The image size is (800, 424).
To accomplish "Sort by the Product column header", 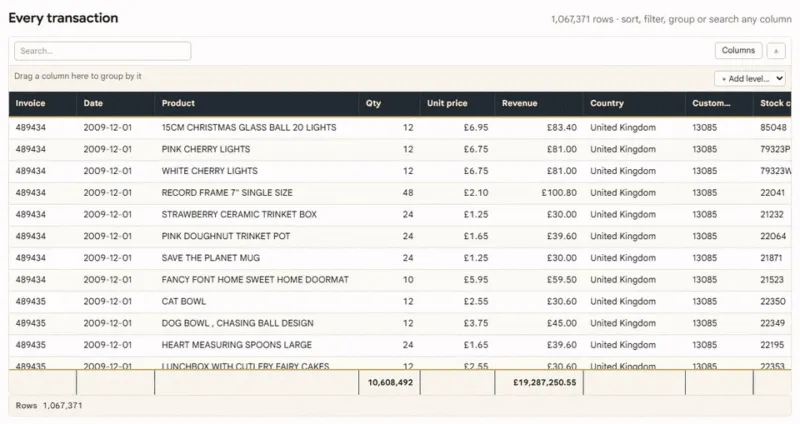I will 257,104.
